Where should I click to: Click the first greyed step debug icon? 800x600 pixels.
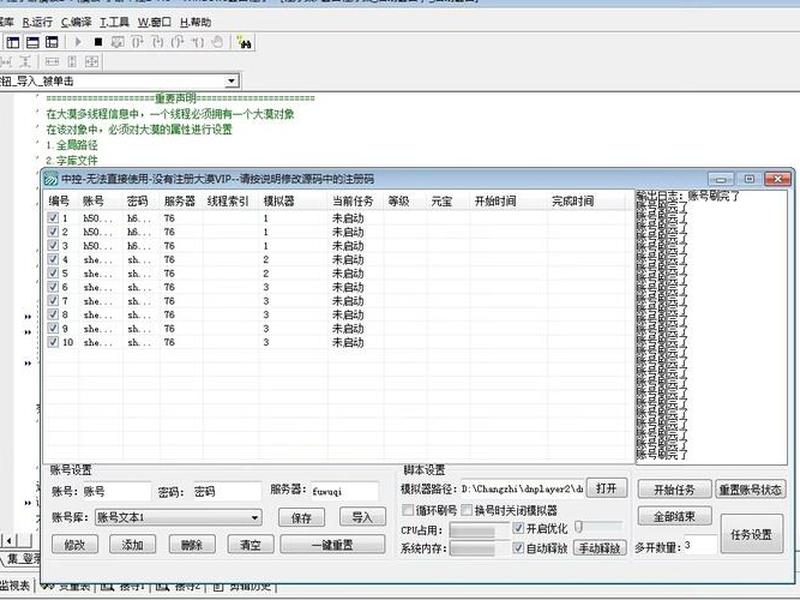pyautogui.click(x=138, y=42)
